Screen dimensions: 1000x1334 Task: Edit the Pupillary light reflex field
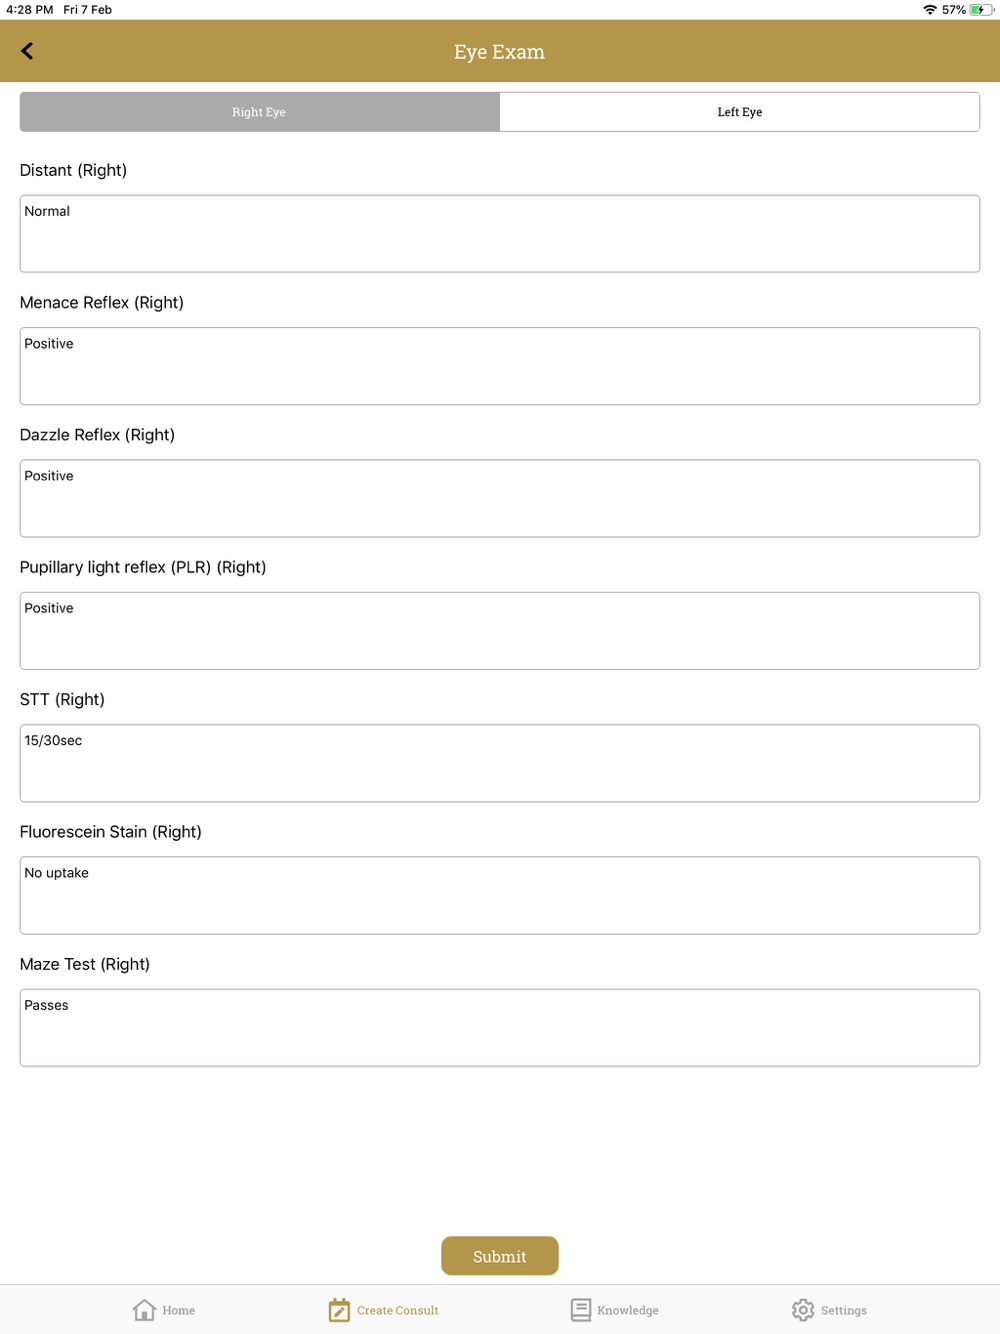click(x=500, y=631)
